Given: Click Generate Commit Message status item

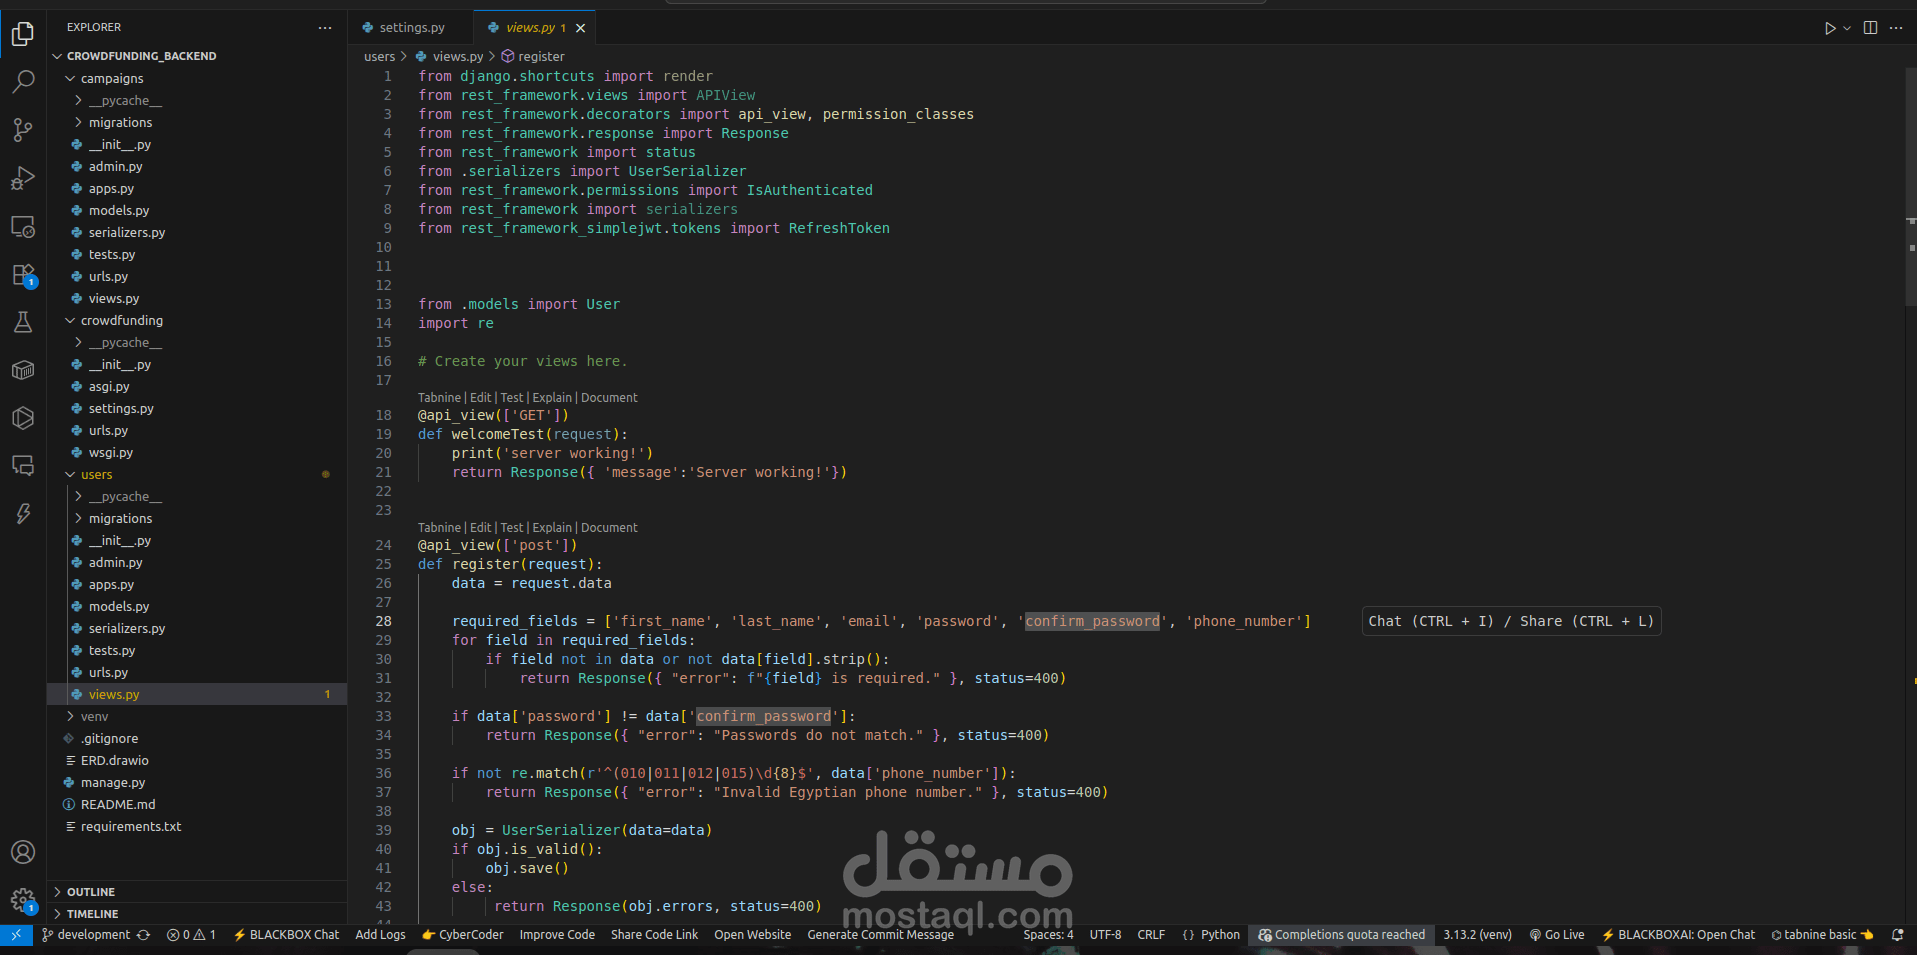Looking at the screenshot, I should (880, 935).
